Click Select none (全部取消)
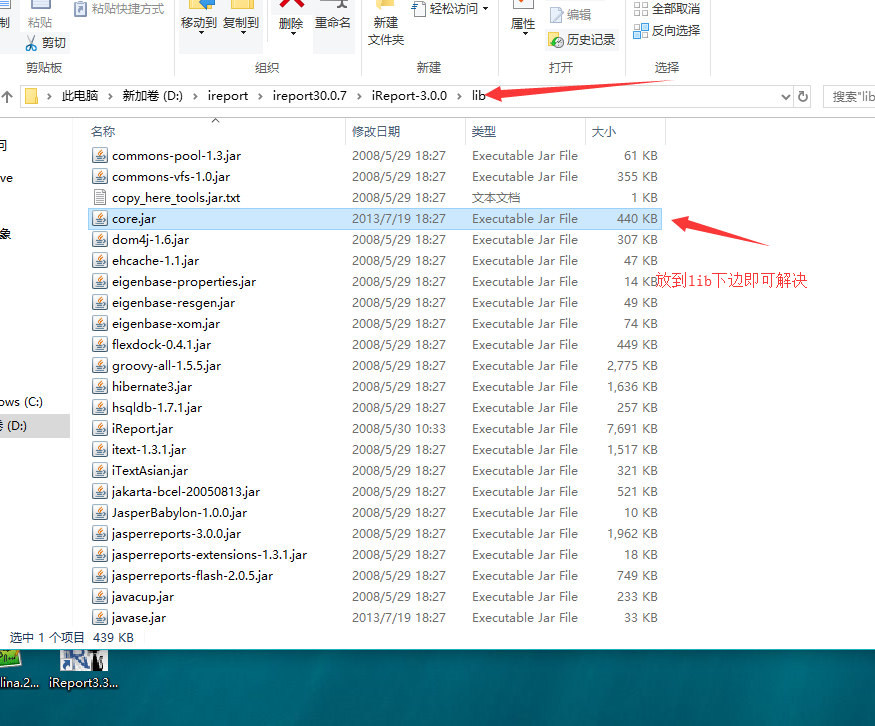Viewport: 875px width, 726px height. (x=667, y=9)
